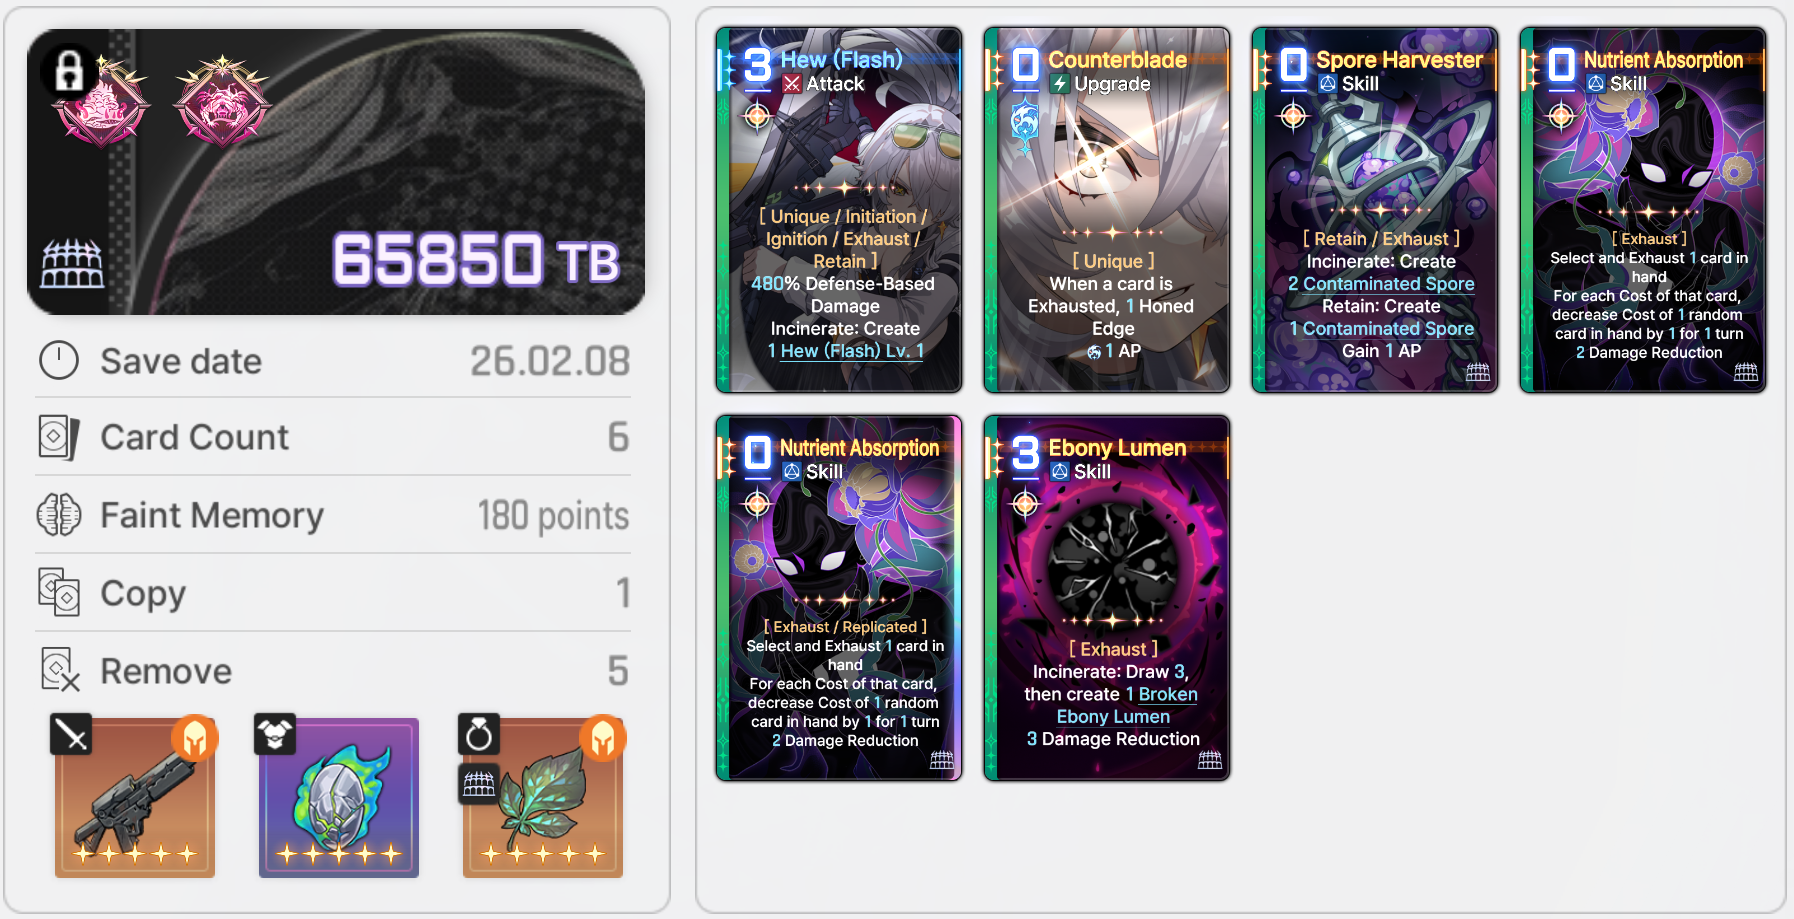This screenshot has height=919, width=1794.
Task: Open the Hew (Flash) attack card
Action: point(839,209)
